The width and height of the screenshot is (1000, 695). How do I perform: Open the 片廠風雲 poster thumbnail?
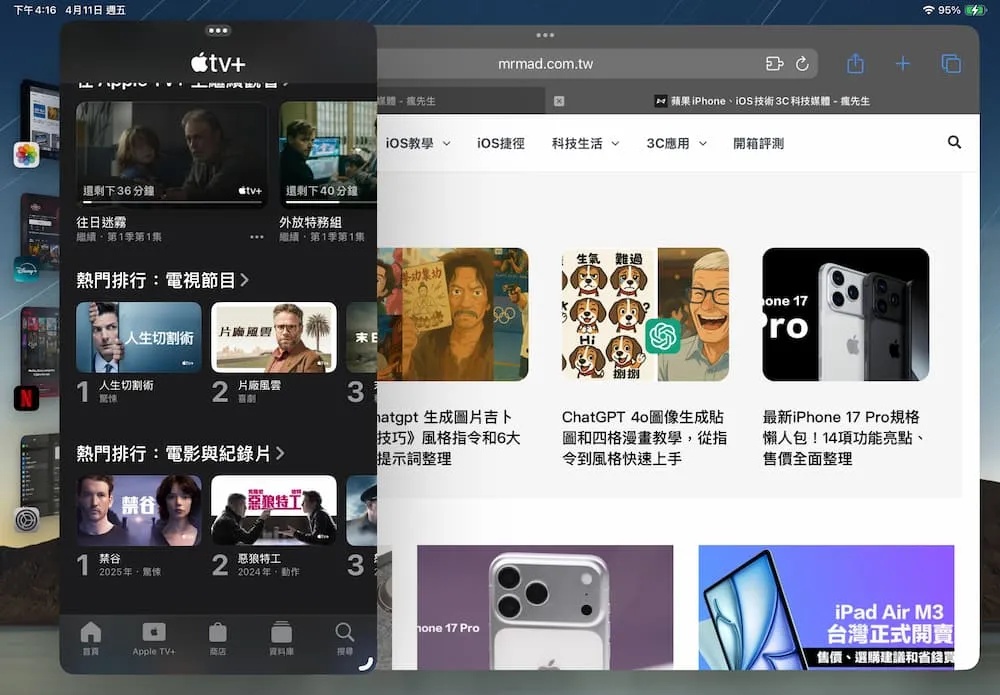tap(274, 337)
